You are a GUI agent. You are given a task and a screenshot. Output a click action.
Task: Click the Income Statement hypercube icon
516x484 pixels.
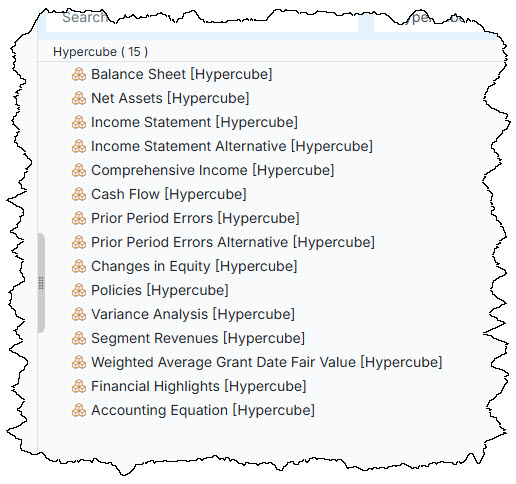click(79, 122)
